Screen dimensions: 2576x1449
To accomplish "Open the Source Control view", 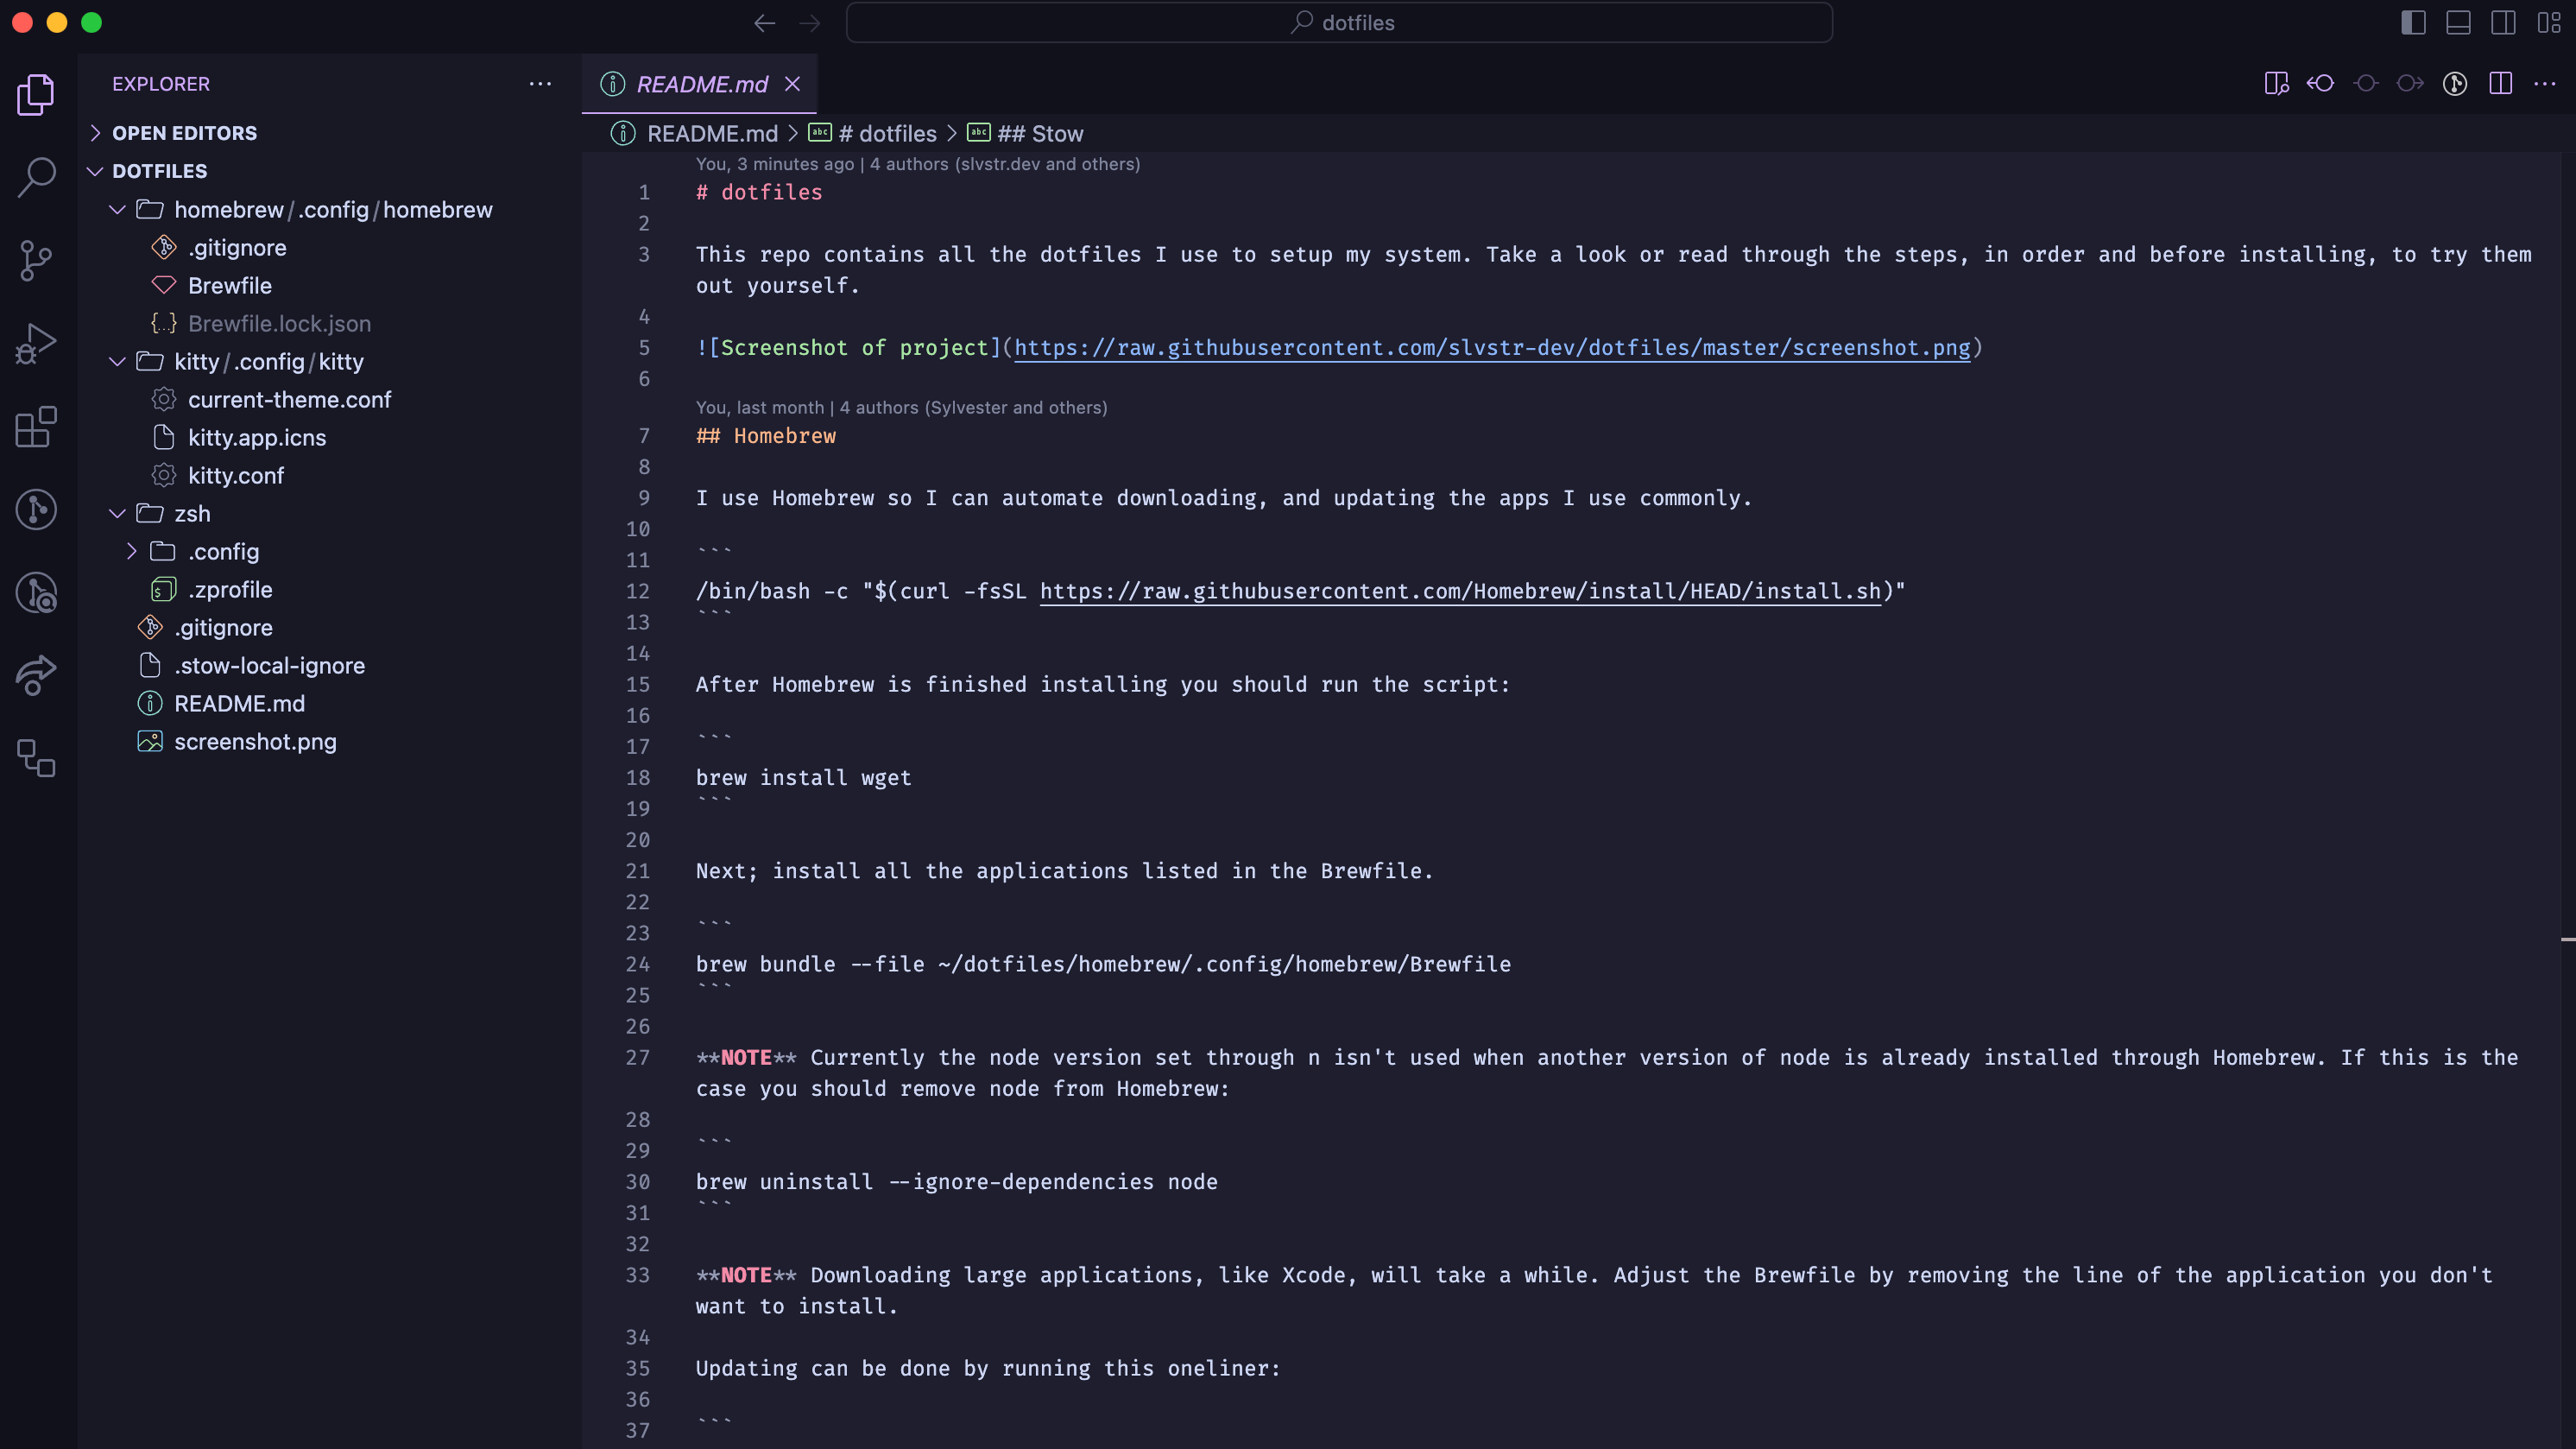I will point(37,260).
